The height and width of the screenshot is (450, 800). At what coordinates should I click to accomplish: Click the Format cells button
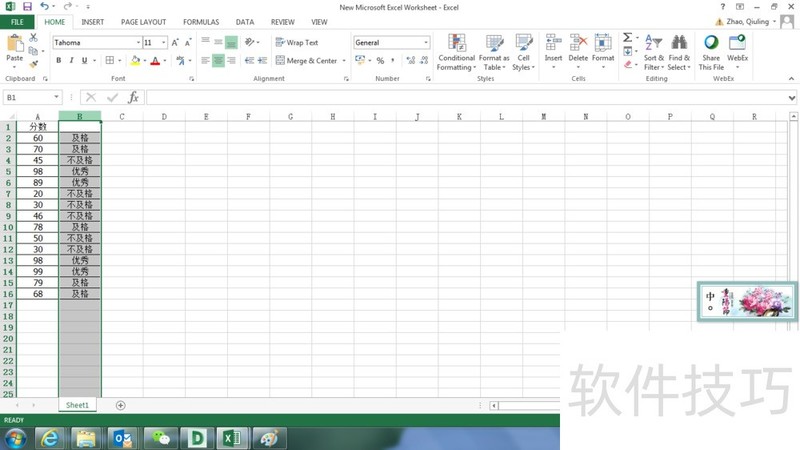[603, 52]
